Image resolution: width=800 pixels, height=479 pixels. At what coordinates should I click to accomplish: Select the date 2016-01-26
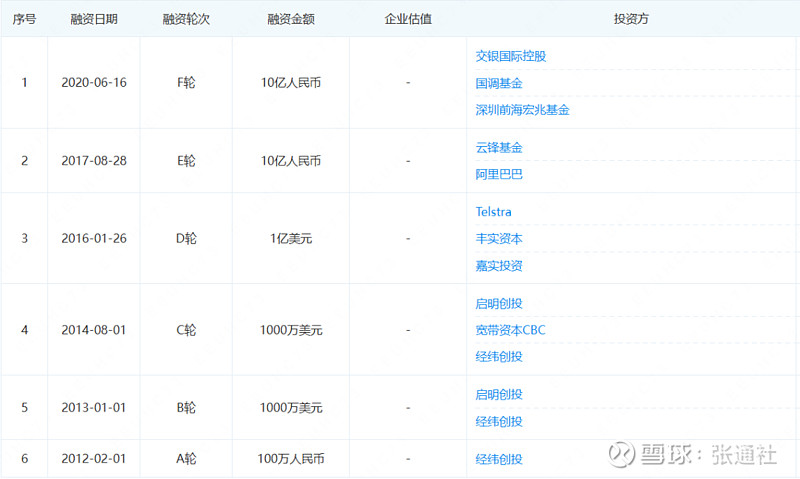pyautogui.click(x=94, y=238)
